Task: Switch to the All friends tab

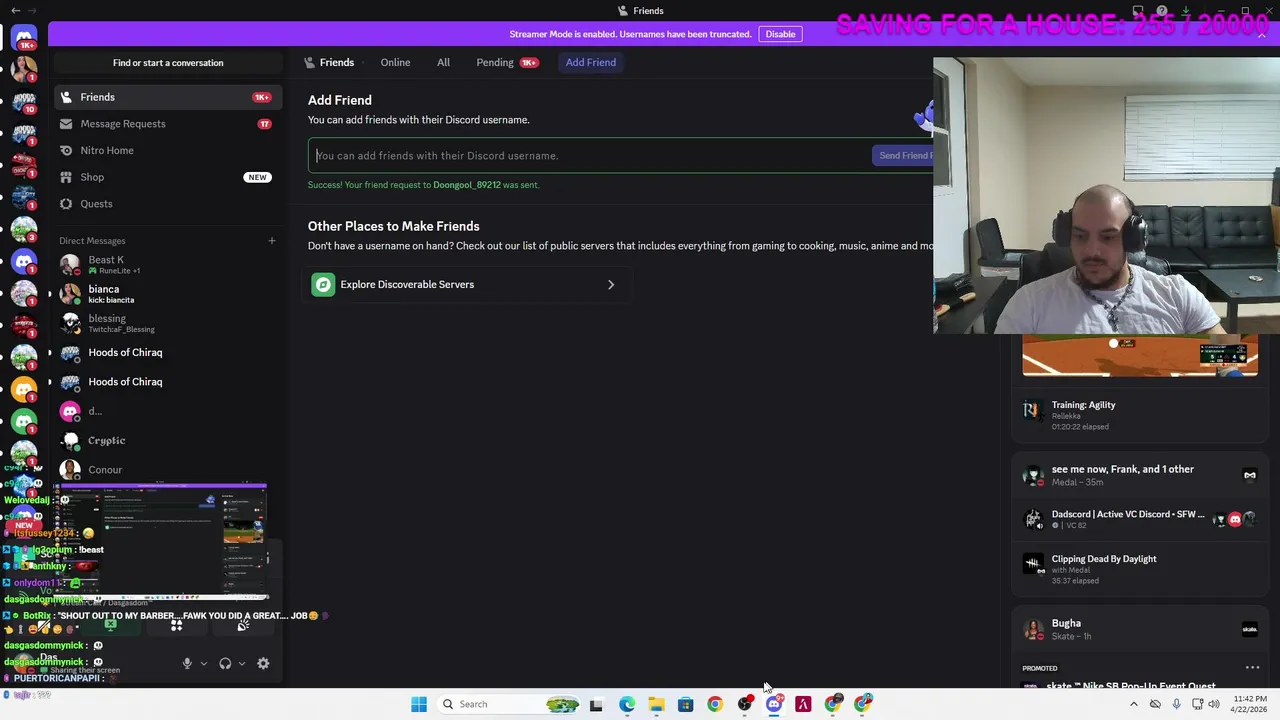Action: pyautogui.click(x=443, y=62)
